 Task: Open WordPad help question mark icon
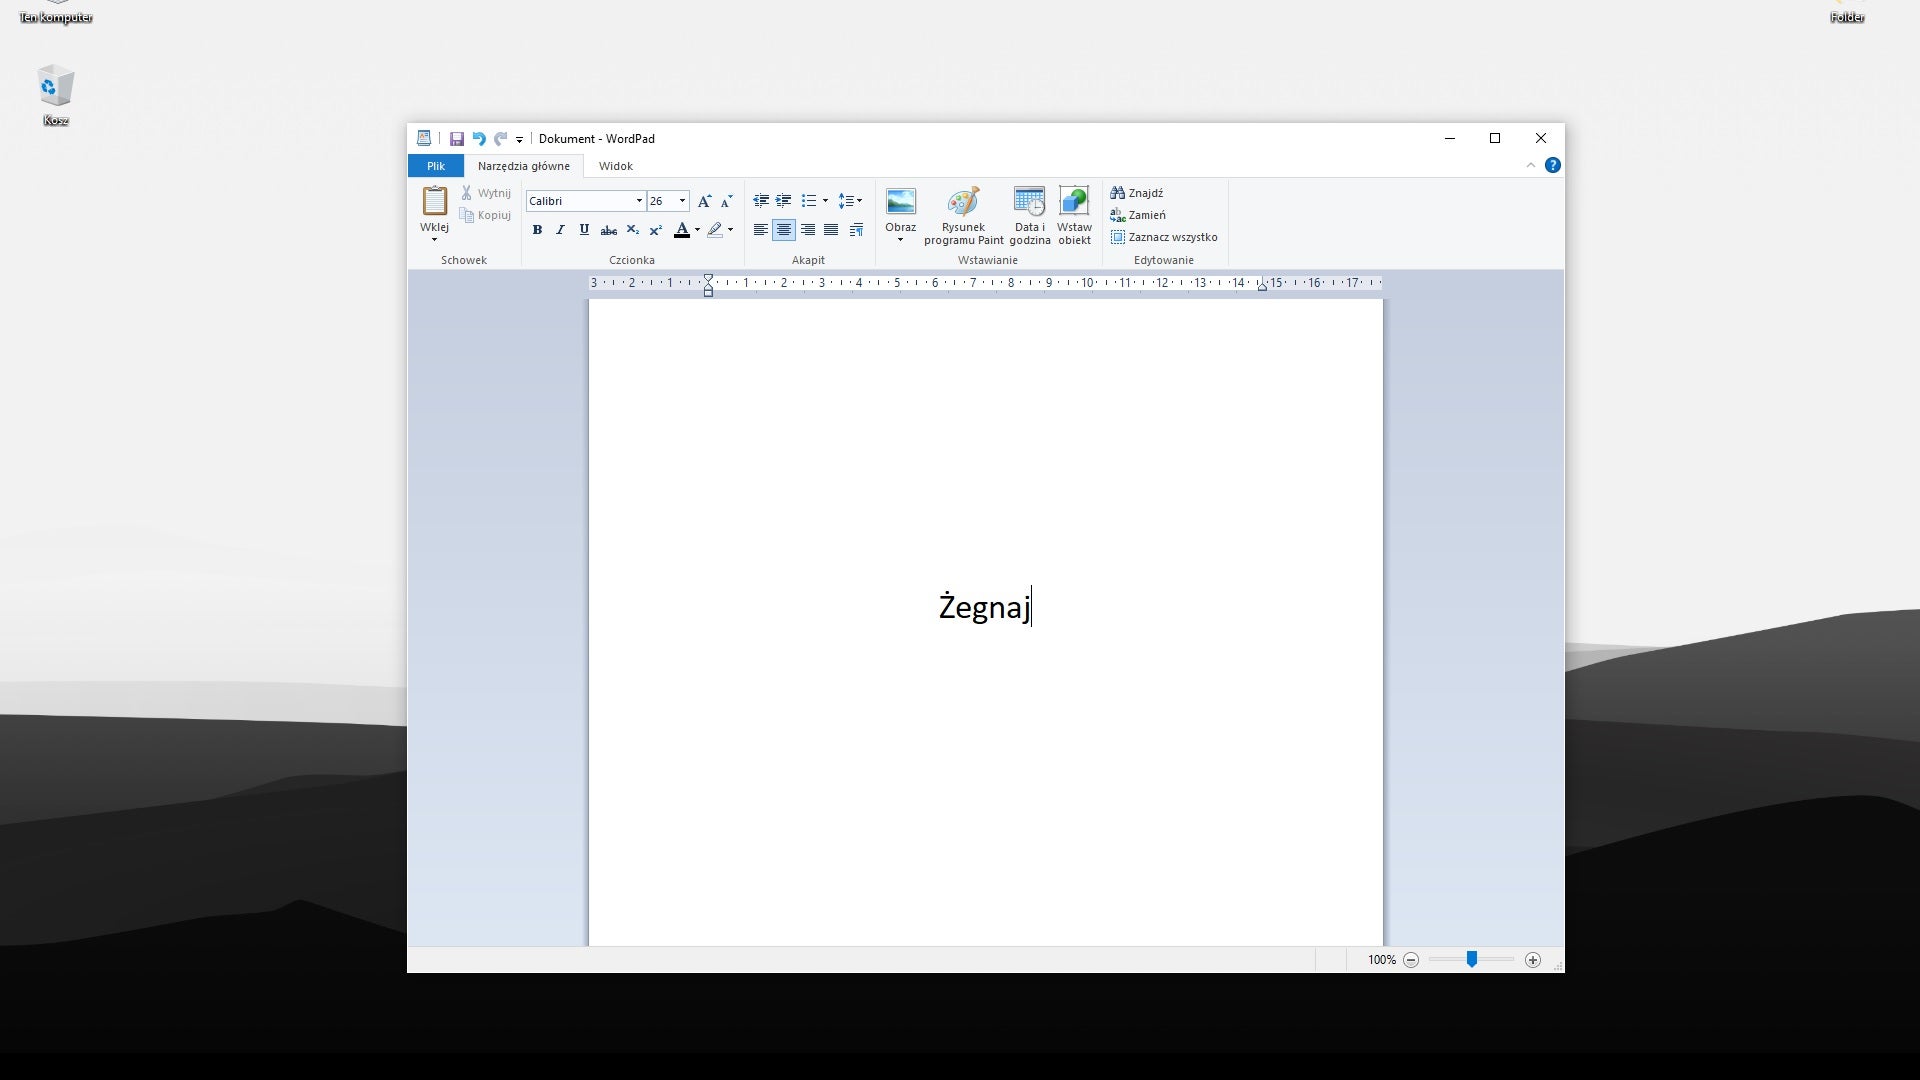click(x=1552, y=166)
